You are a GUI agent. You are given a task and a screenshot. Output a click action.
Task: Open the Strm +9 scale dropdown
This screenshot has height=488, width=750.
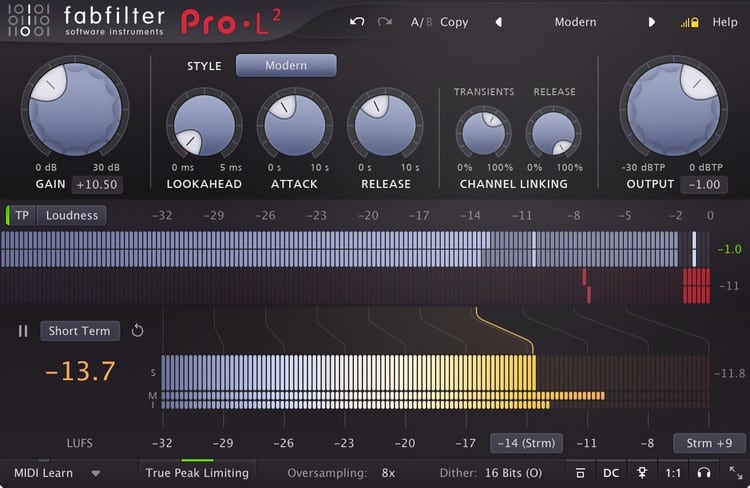coord(709,443)
